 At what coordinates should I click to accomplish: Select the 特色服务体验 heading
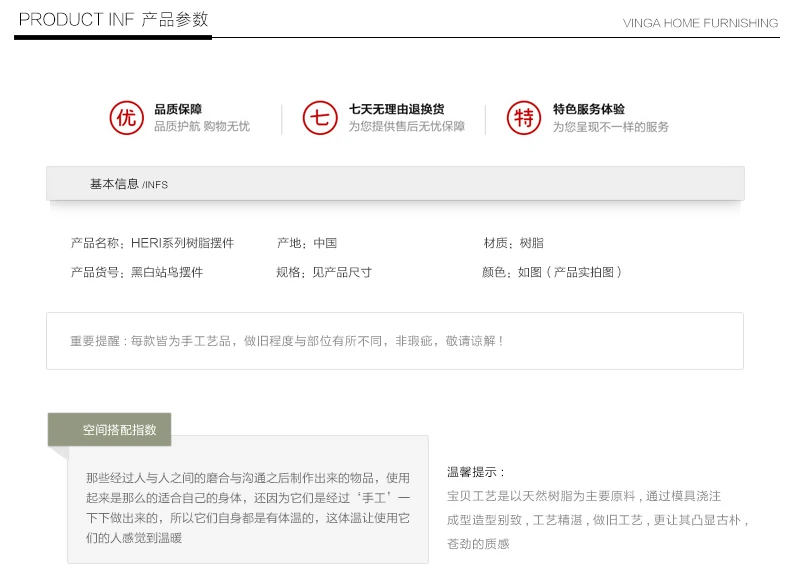pos(588,109)
